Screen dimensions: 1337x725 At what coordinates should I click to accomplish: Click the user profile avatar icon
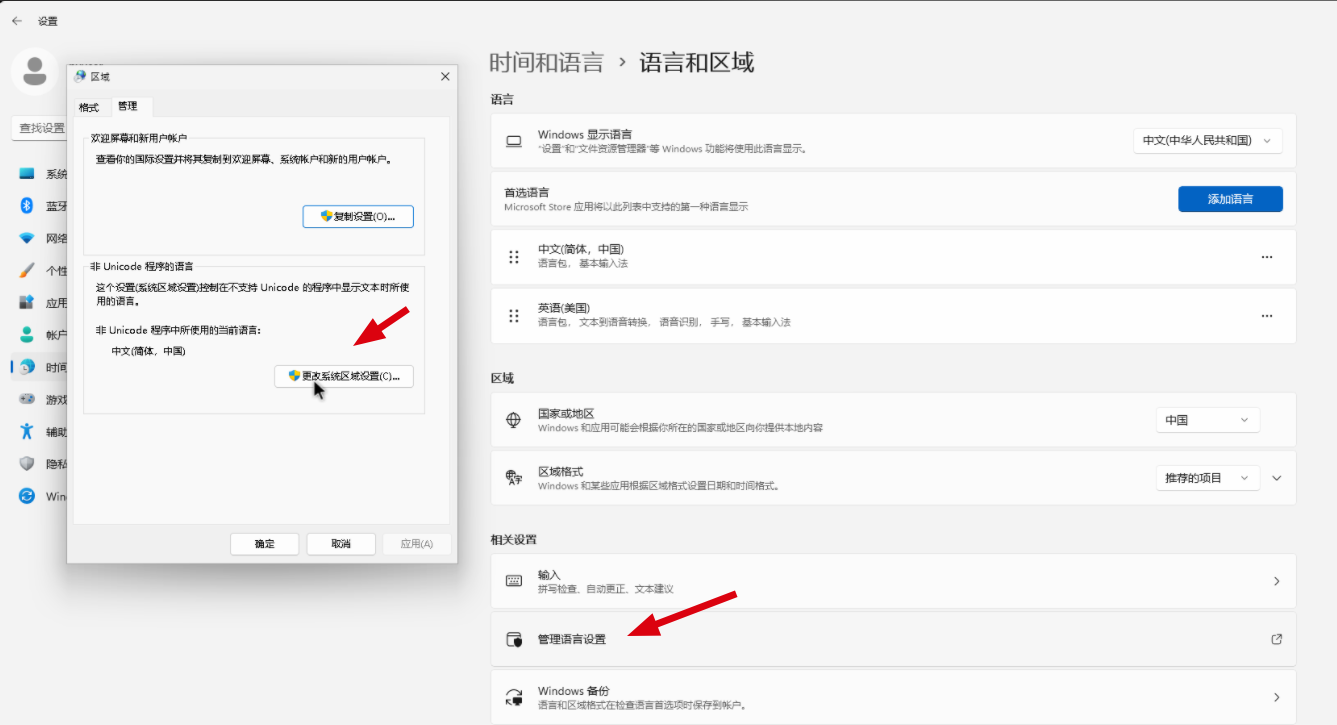(x=34, y=71)
